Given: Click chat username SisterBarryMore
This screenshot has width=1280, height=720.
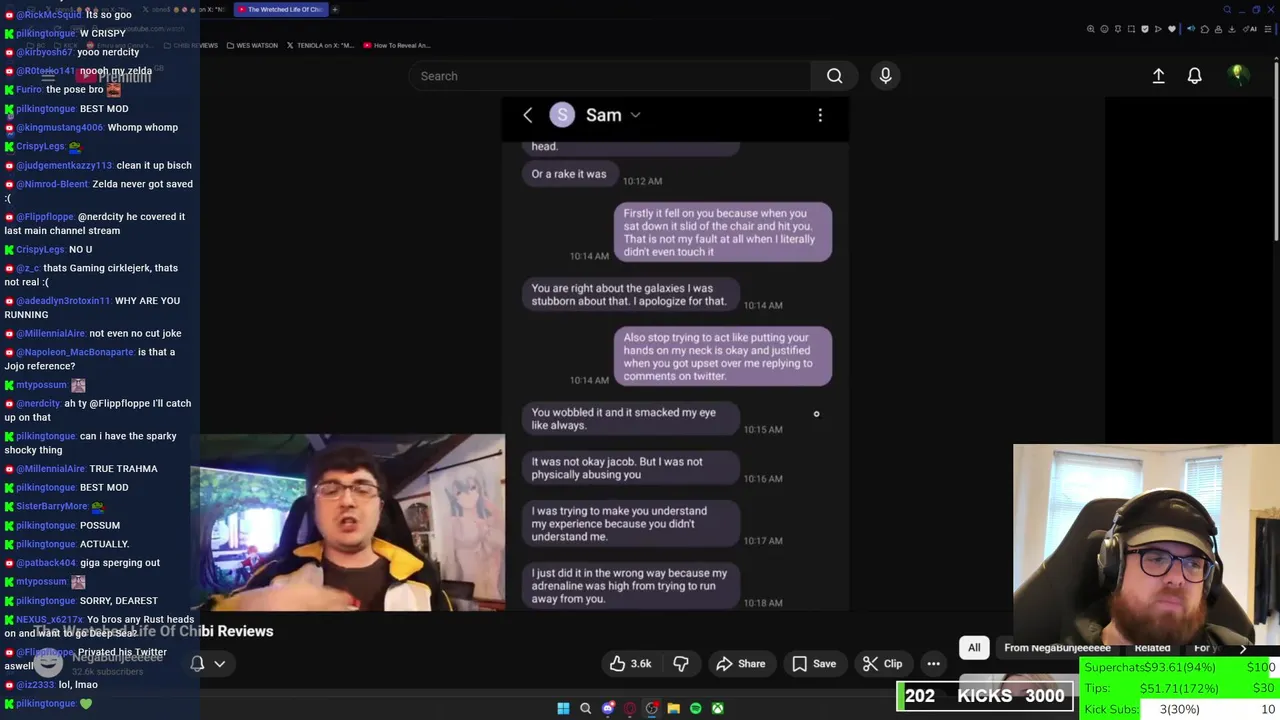Looking at the screenshot, I should pyautogui.click(x=52, y=506).
